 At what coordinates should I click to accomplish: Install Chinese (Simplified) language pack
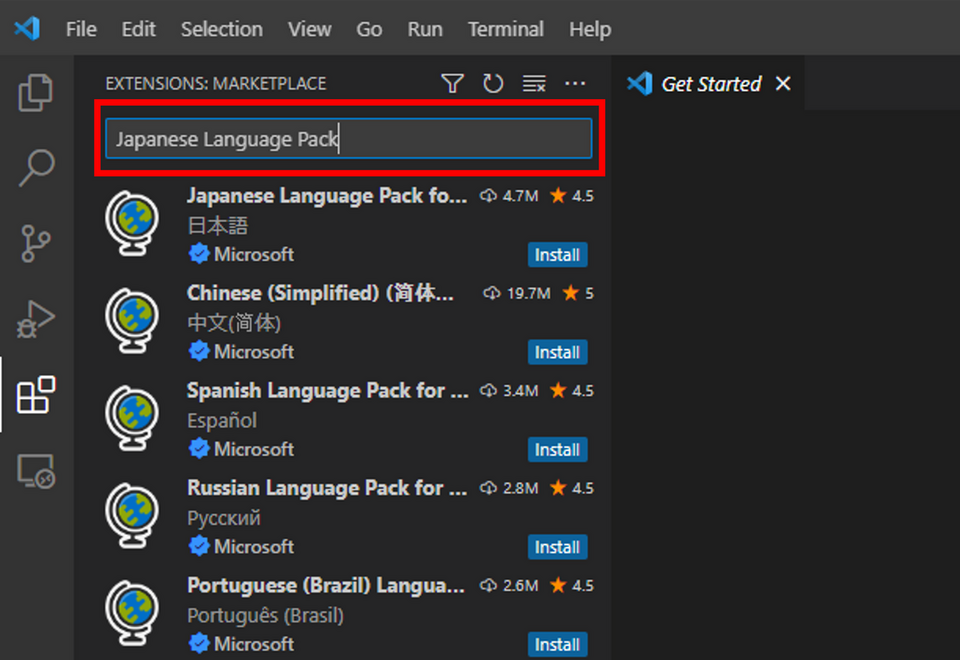[x=557, y=352]
